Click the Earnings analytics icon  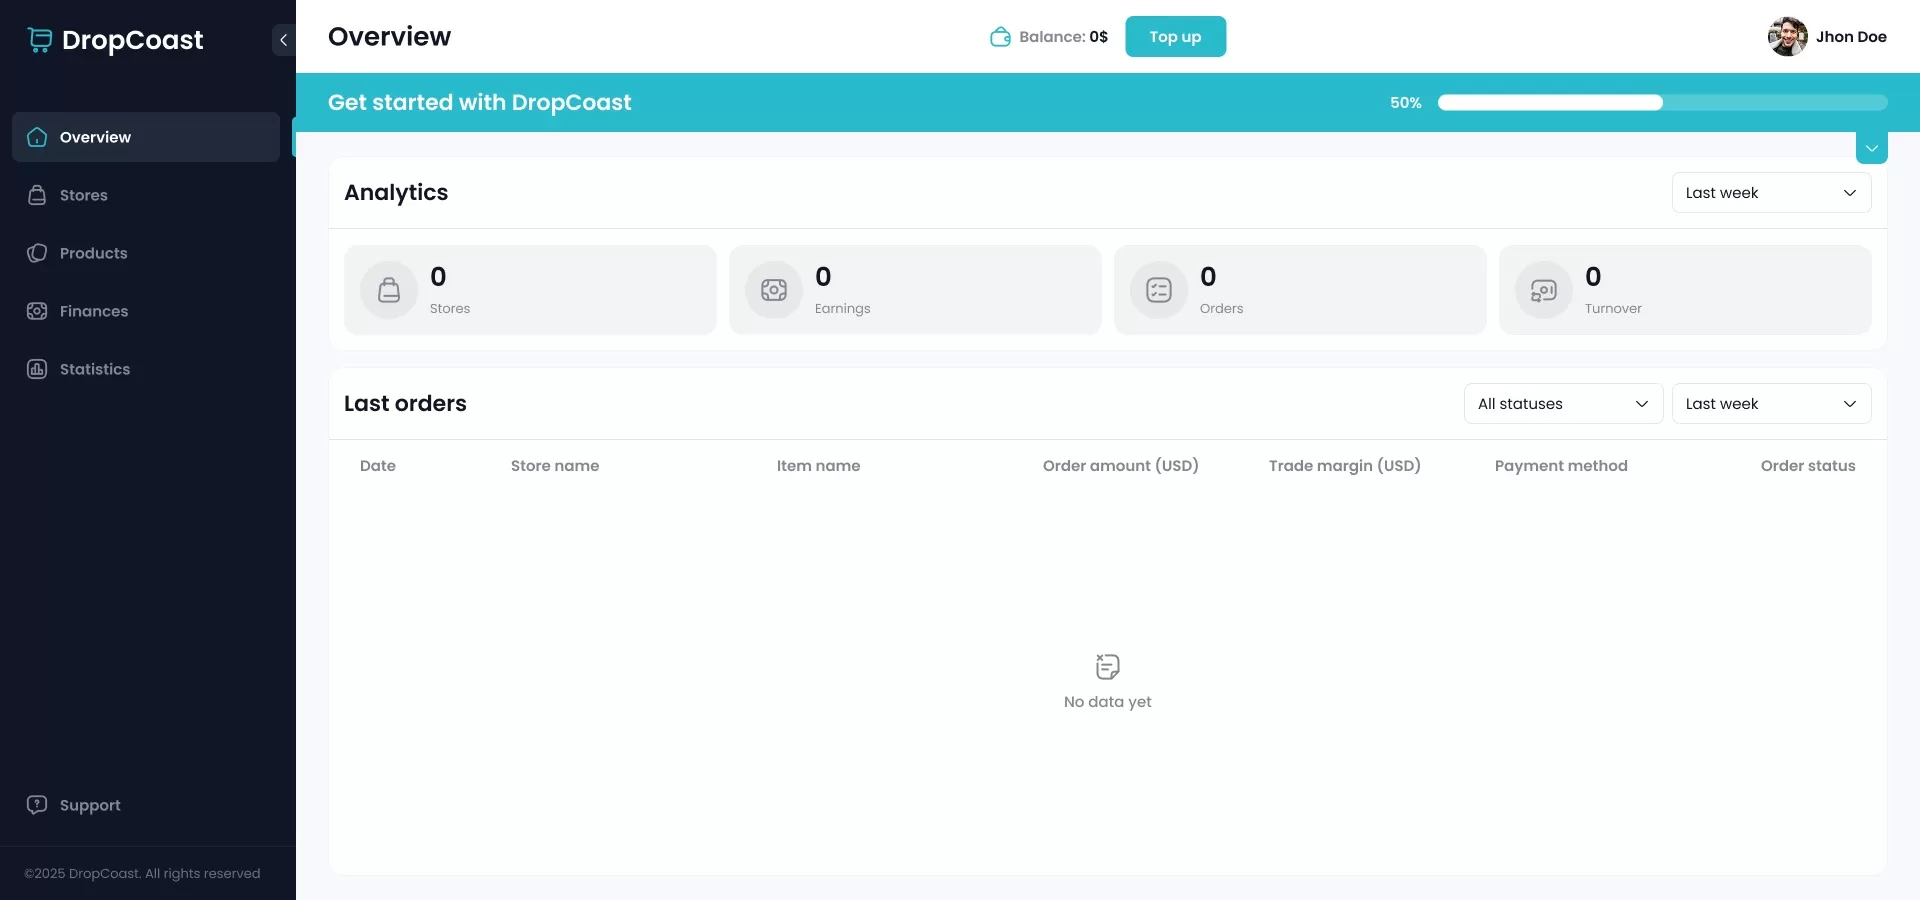pyautogui.click(x=773, y=290)
